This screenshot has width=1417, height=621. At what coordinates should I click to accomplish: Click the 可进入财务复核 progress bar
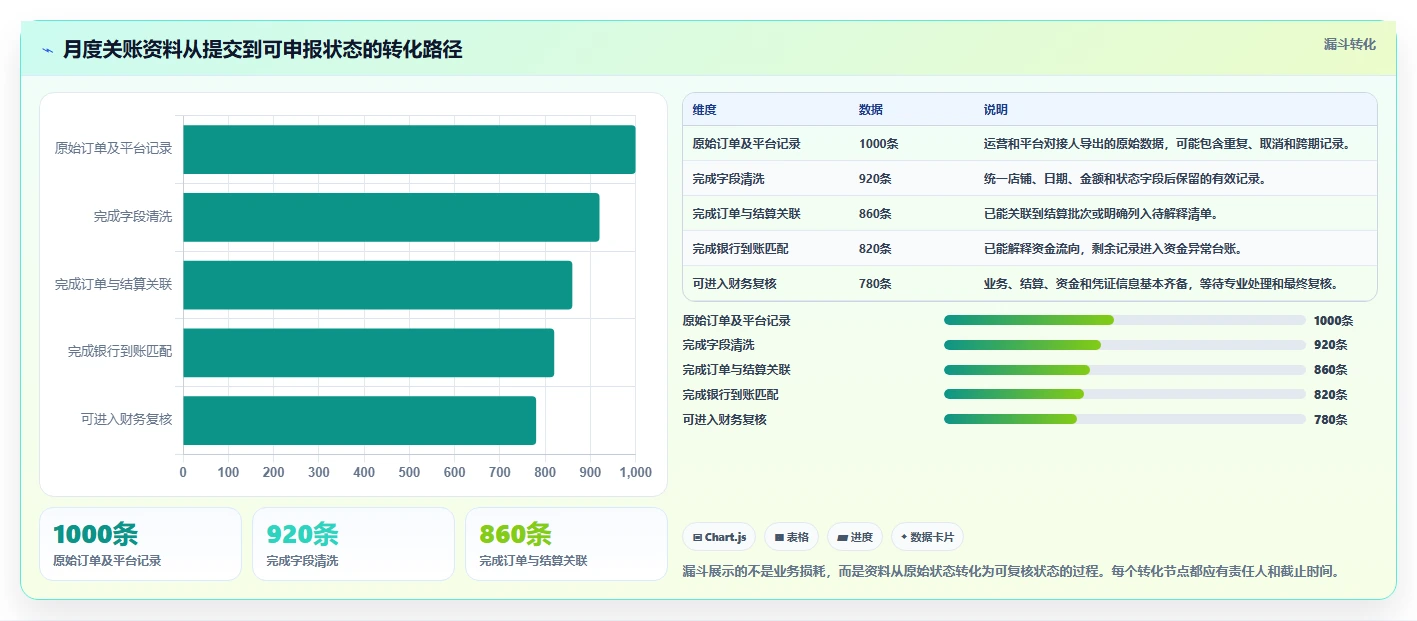click(x=1125, y=419)
